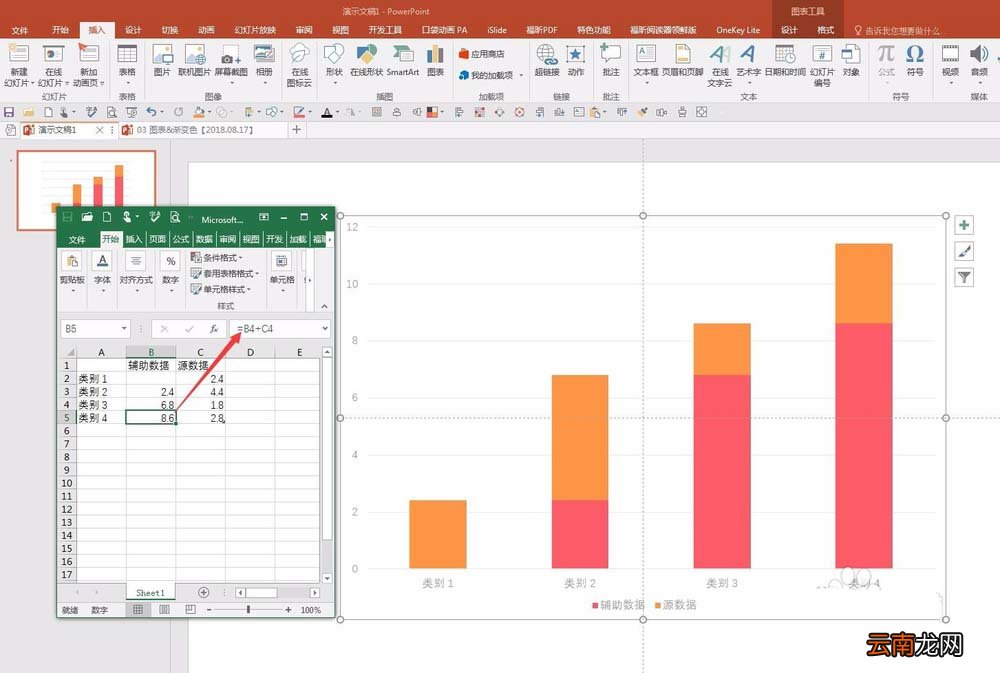Image resolution: width=1000 pixels, height=673 pixels.
Task: Click the chart filter funnel button
Action: 964,277
